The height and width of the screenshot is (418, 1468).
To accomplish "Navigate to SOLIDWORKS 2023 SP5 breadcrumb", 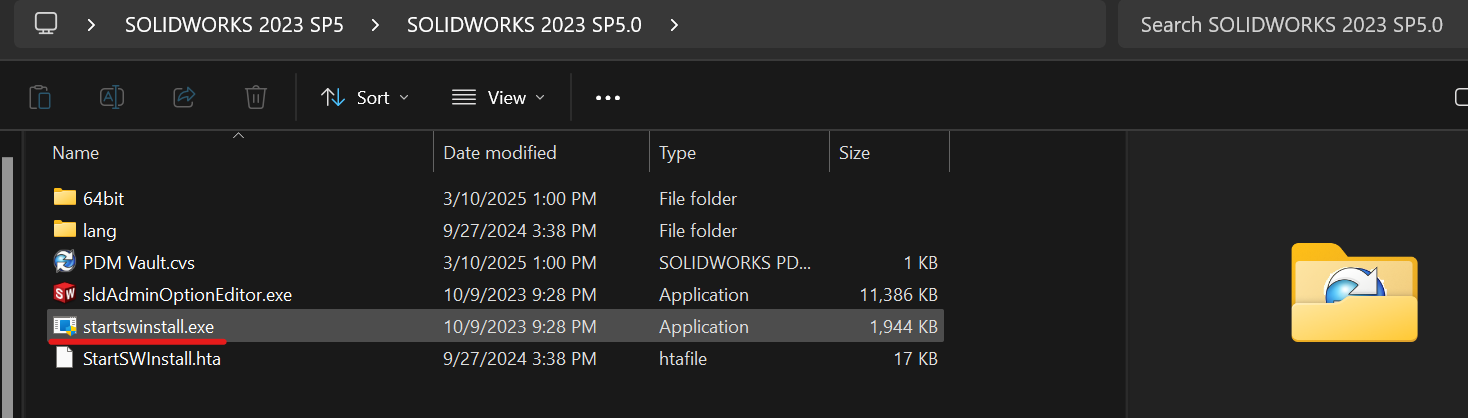I will point(234,24).
